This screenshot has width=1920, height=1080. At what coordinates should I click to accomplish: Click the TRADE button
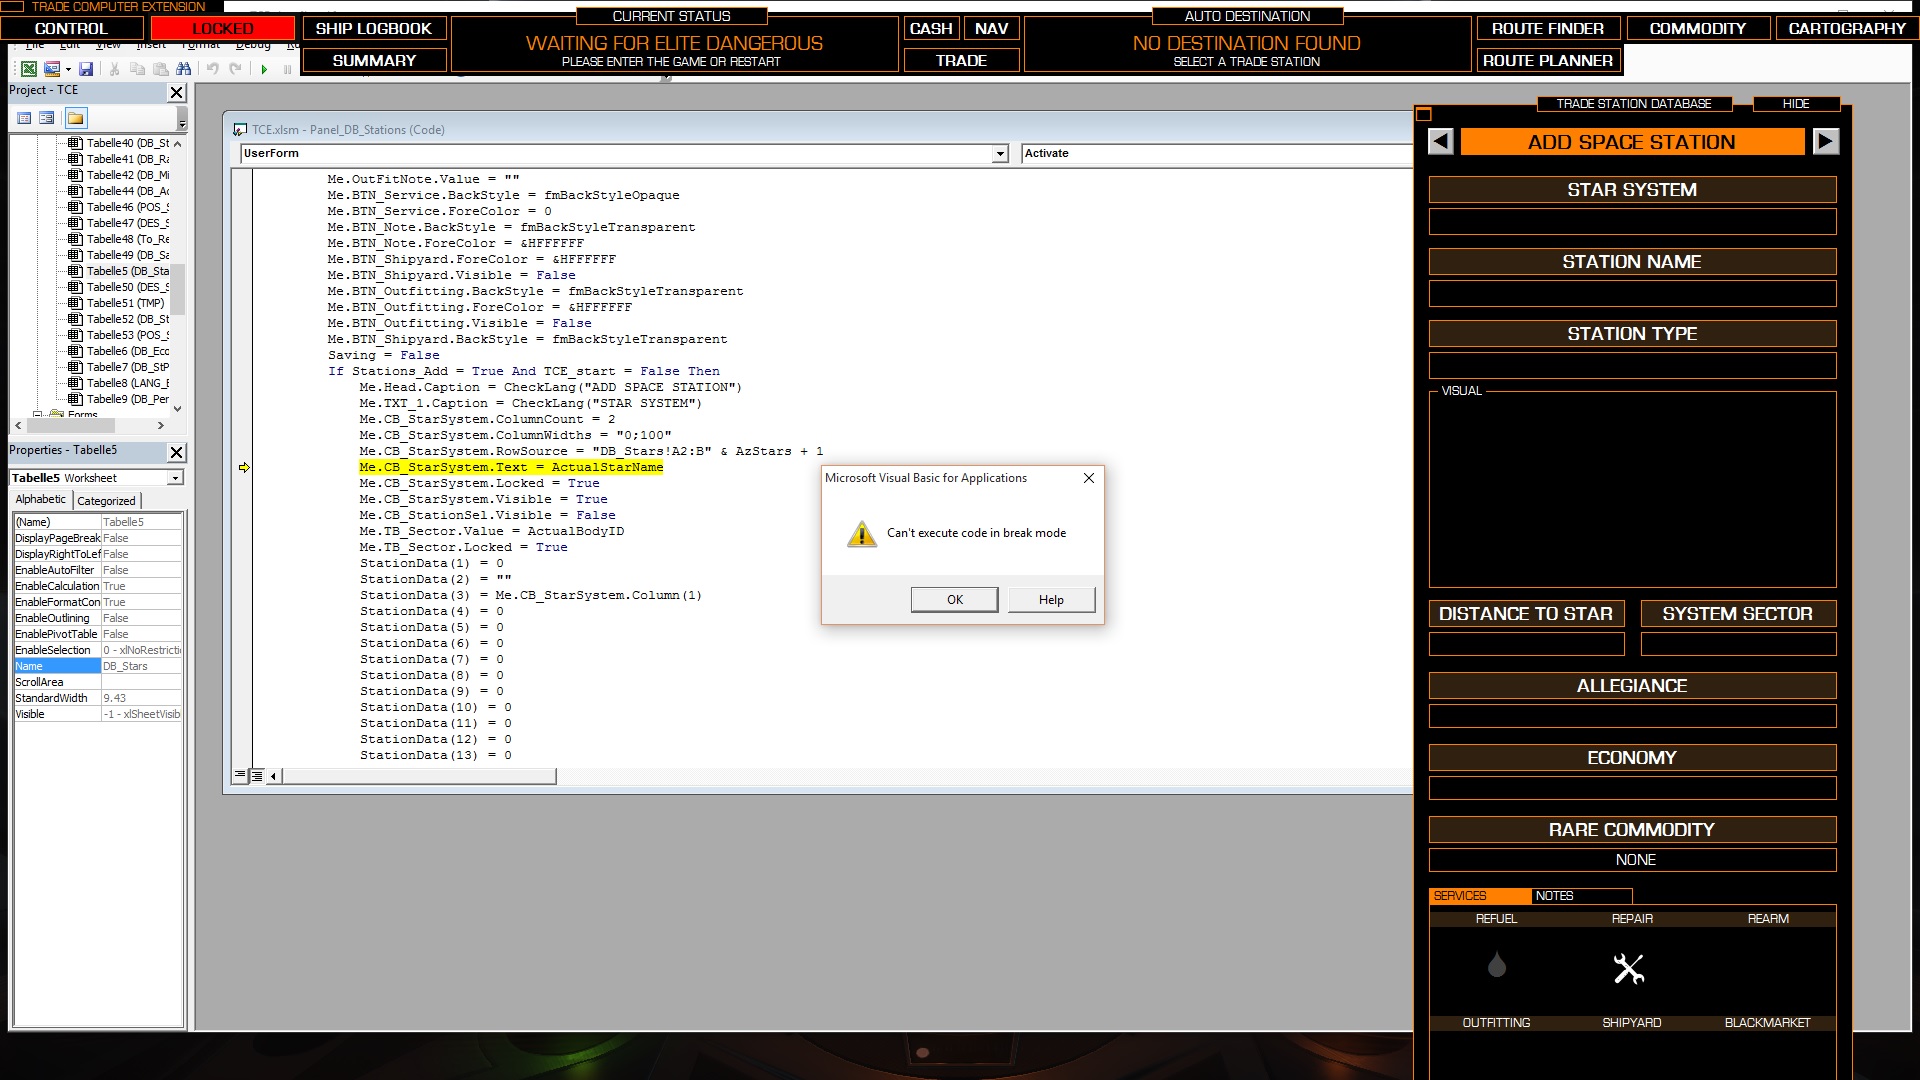(962, 60)
